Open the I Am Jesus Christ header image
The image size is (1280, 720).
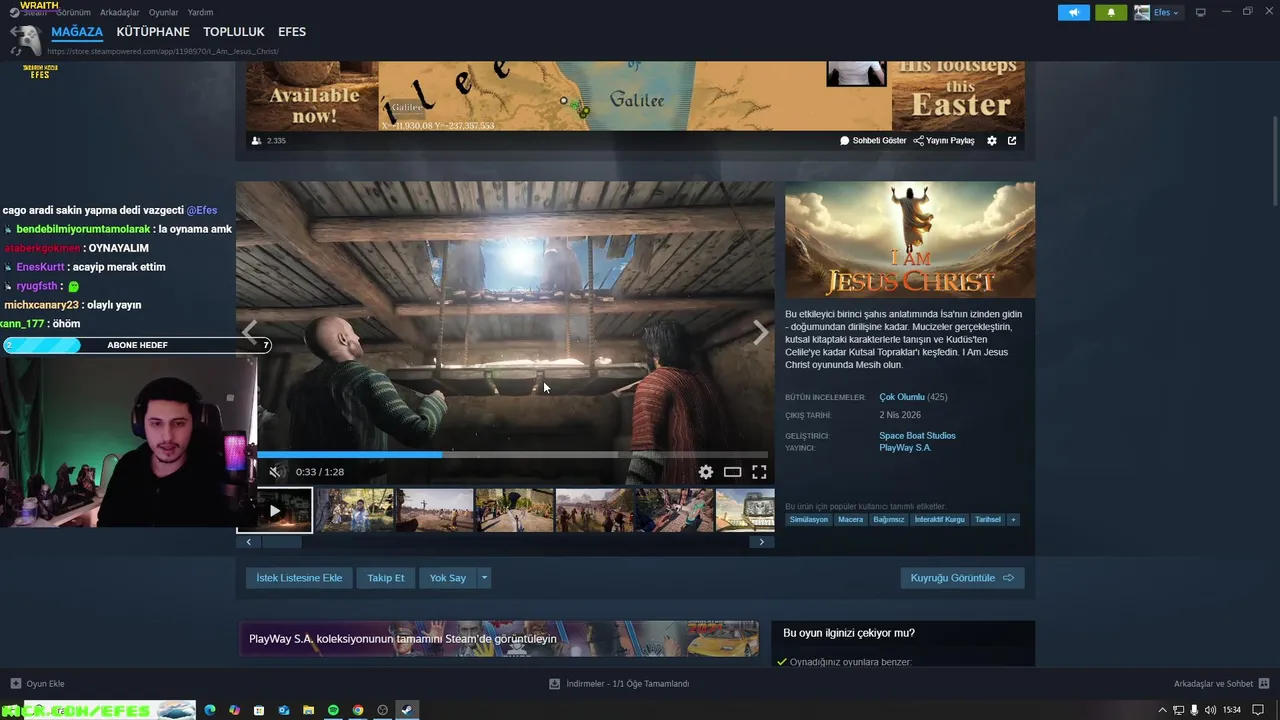[910, 240]
